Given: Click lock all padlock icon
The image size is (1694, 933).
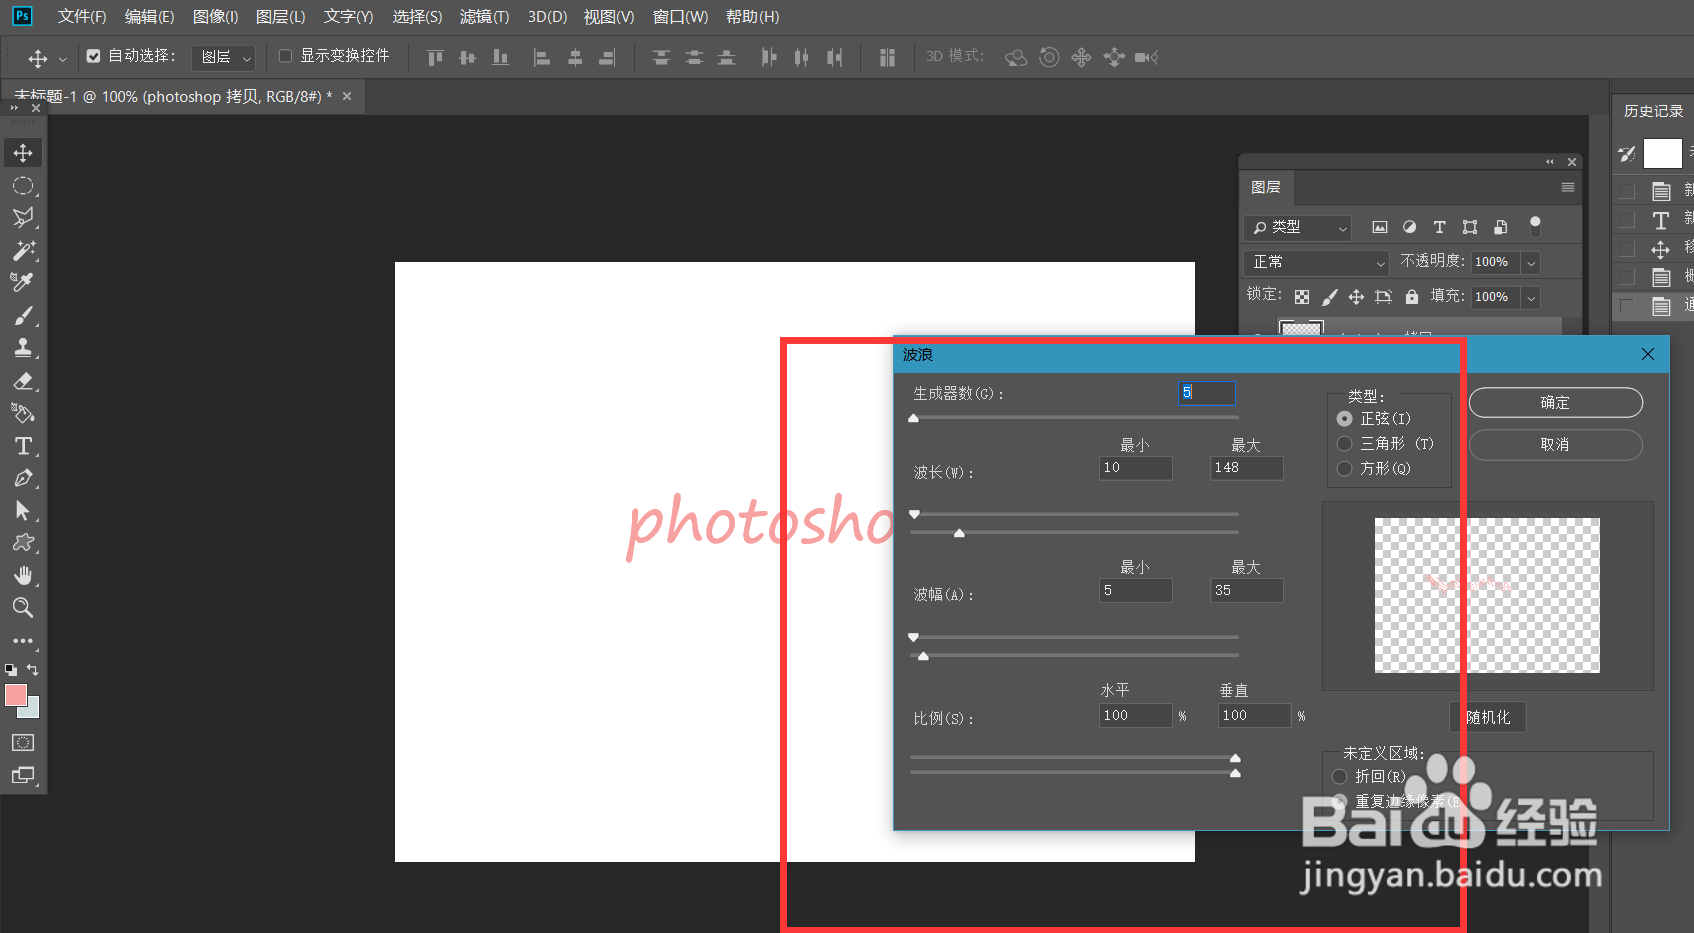Looking at the screenshot, I should [x=1411, y=297].
